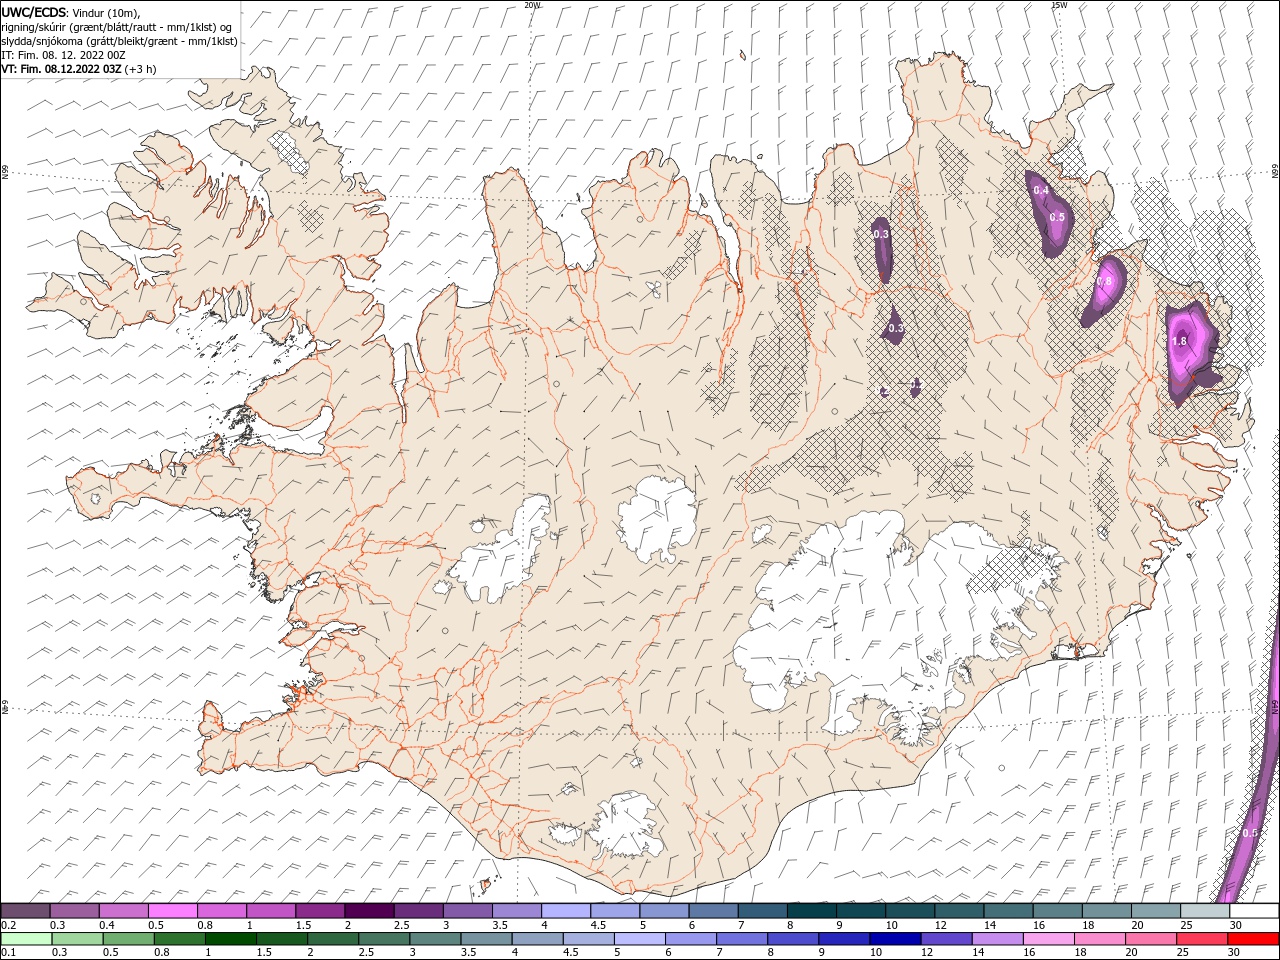
Task: Select the 'rigning/skúrir (grænt/blátt/rautt' caption line
Action: (118, 26)
